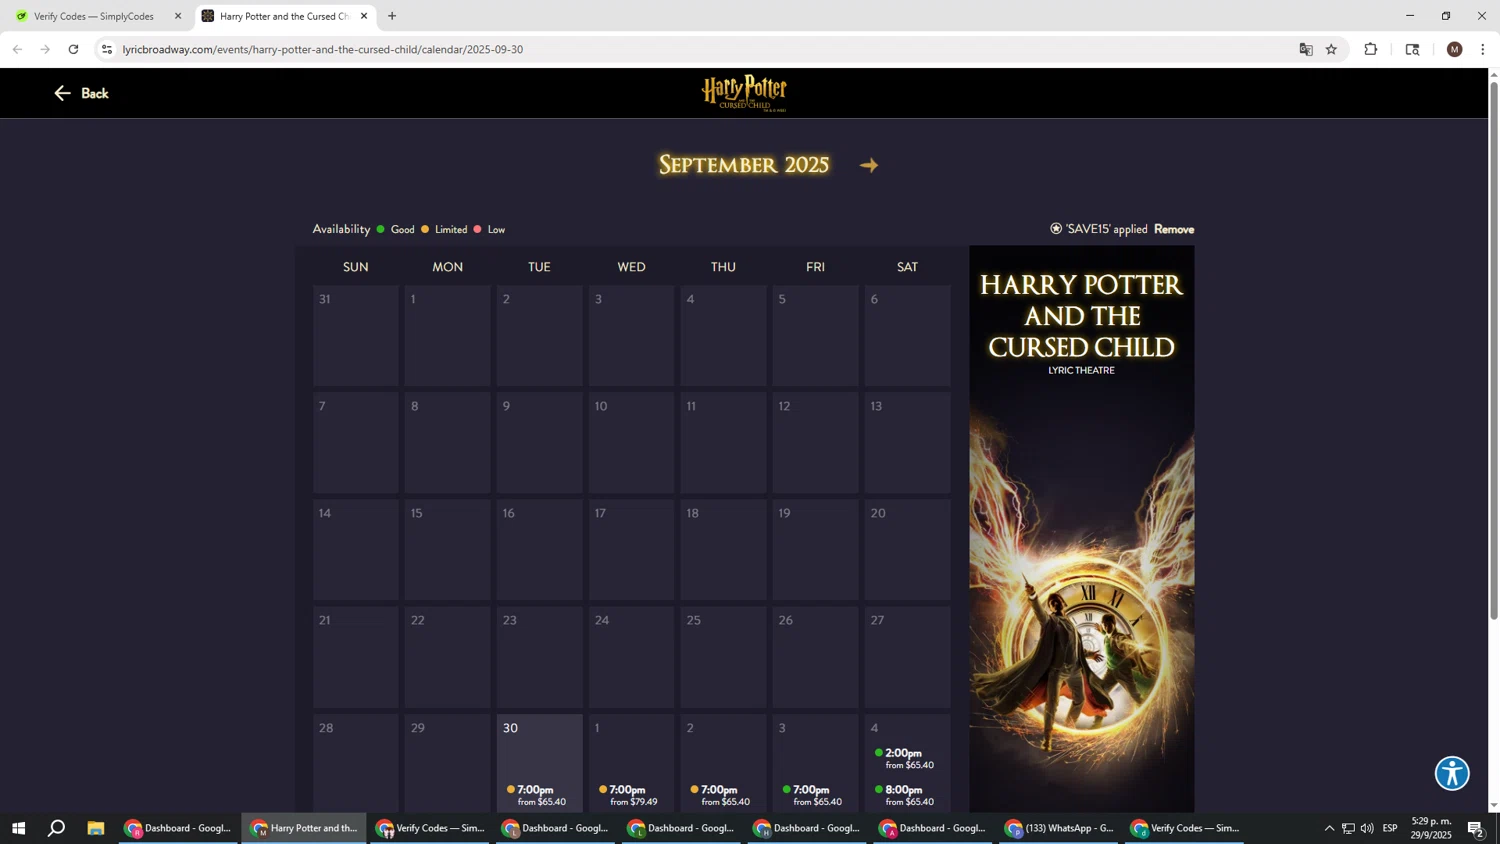Open the side panel search icon in Chrome
The height and width of the screenshot is (844, 1500).
(1412, 49)
